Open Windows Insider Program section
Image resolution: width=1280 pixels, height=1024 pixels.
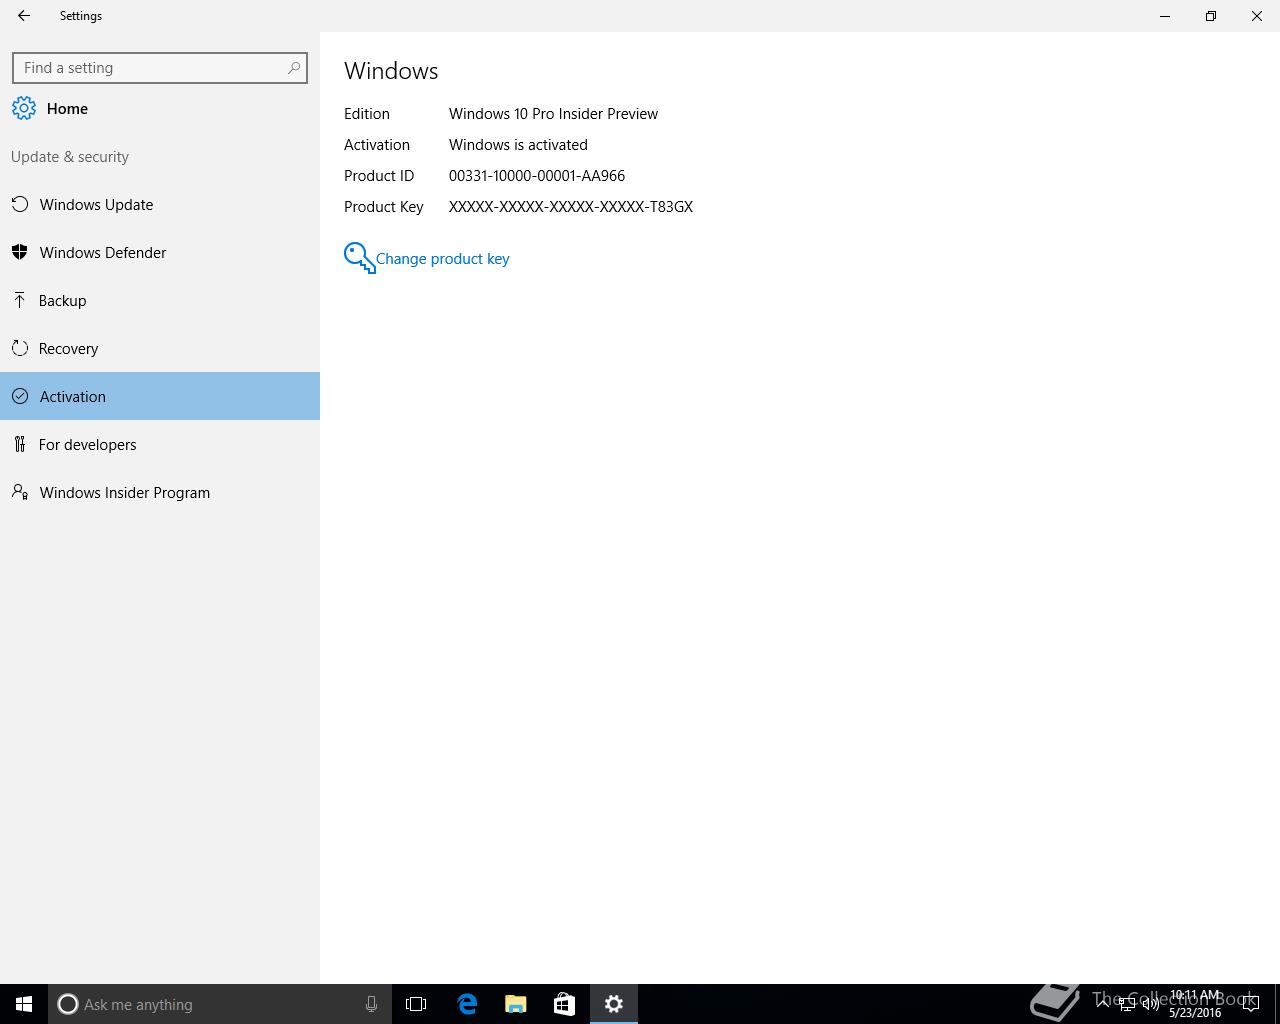pos(160,493)
